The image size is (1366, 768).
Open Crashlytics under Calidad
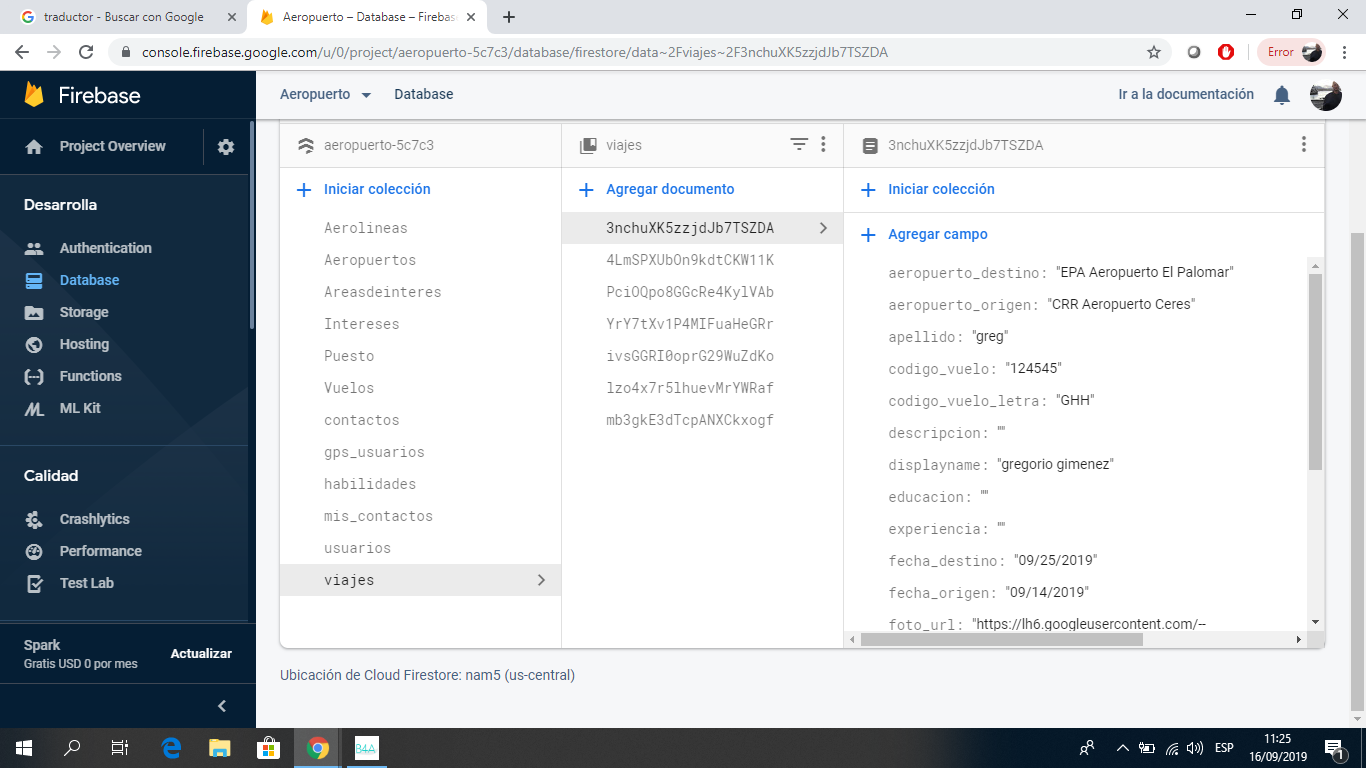[94, 519]
